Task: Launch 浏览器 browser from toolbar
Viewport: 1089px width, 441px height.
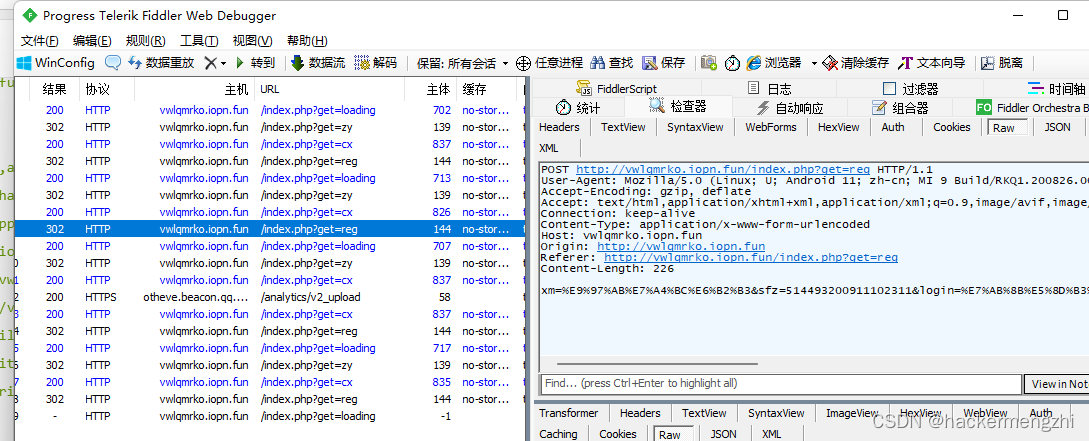Action: pyautogui.click(x=774, y=63)
